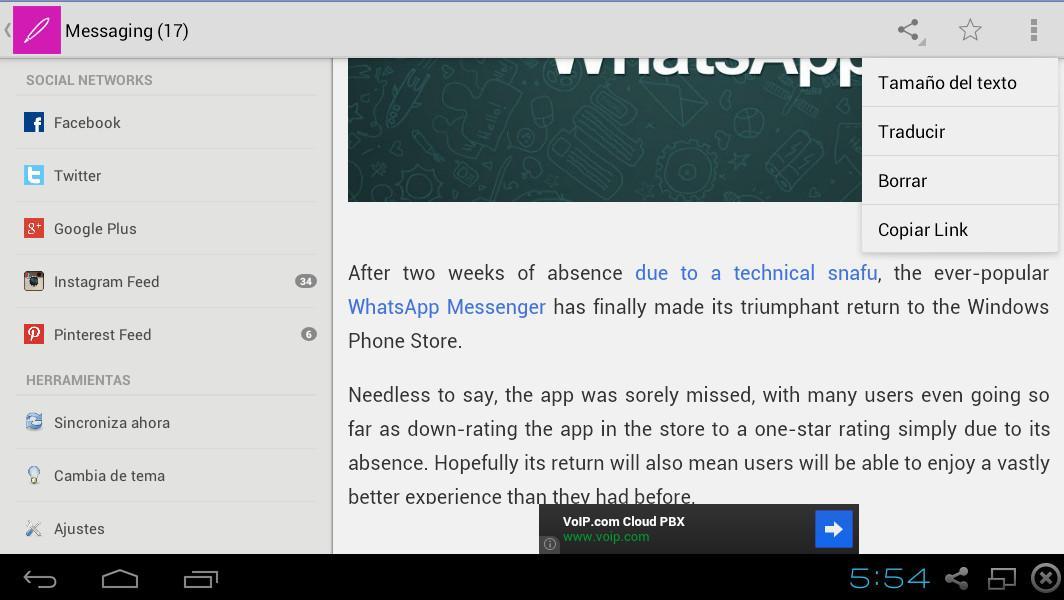Image resolution: width=1064 pixels, height=600 pixels.
Task: Choose Copiar Link option
Action: tap(960, 229)
